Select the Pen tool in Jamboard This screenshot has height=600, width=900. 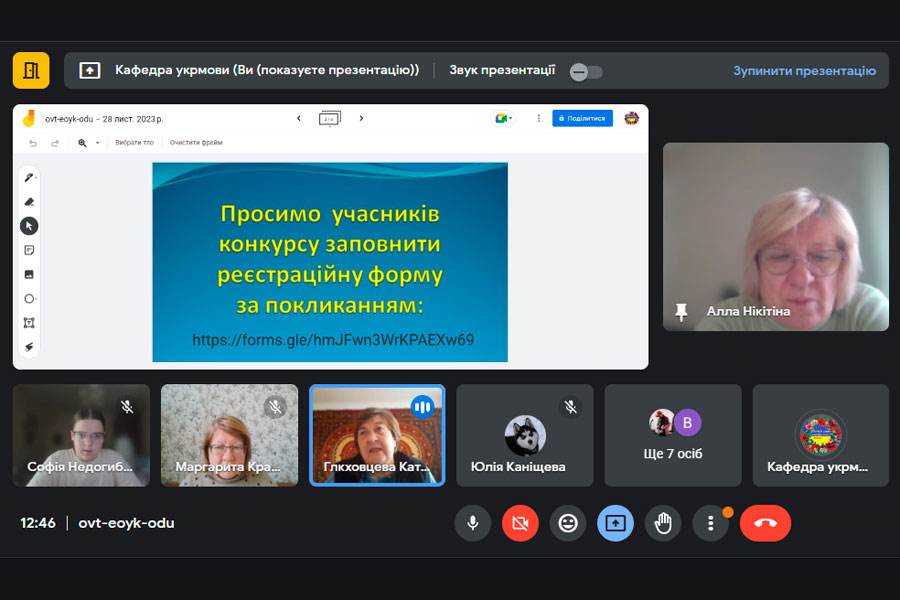point(29,177)
